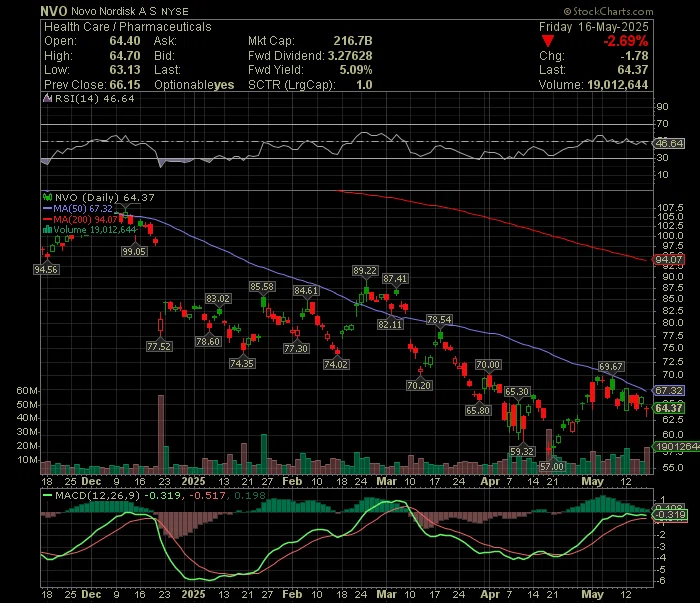
Task: Click the Health Care / Pharmaceuticals sector text
Action: click(x=128, y=27)
